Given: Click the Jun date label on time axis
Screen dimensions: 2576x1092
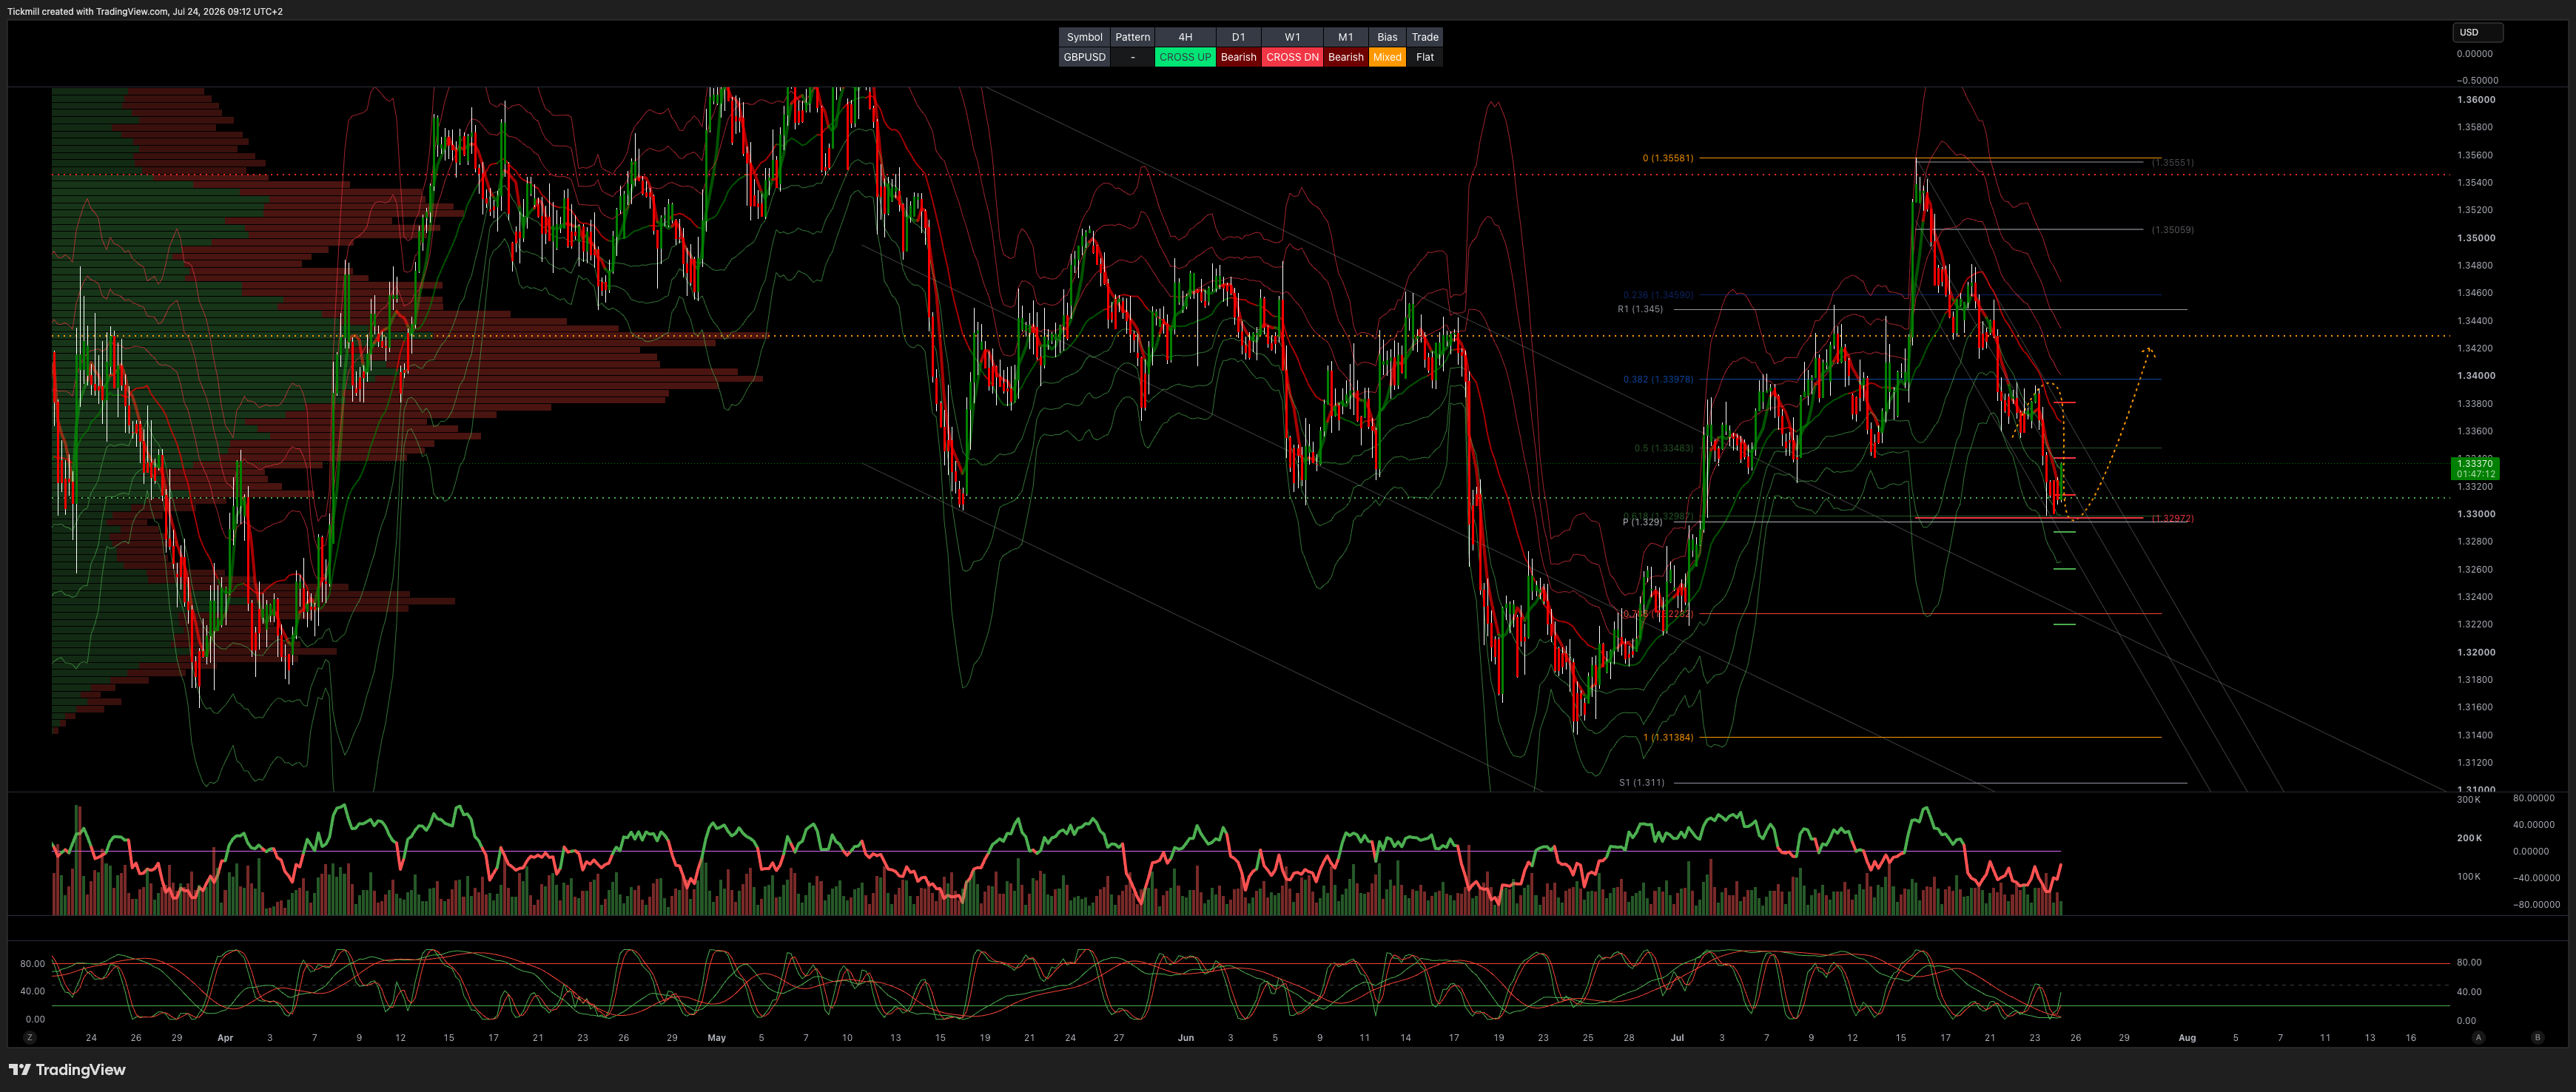Looking at the screenshot, I should point(1186,1038).
